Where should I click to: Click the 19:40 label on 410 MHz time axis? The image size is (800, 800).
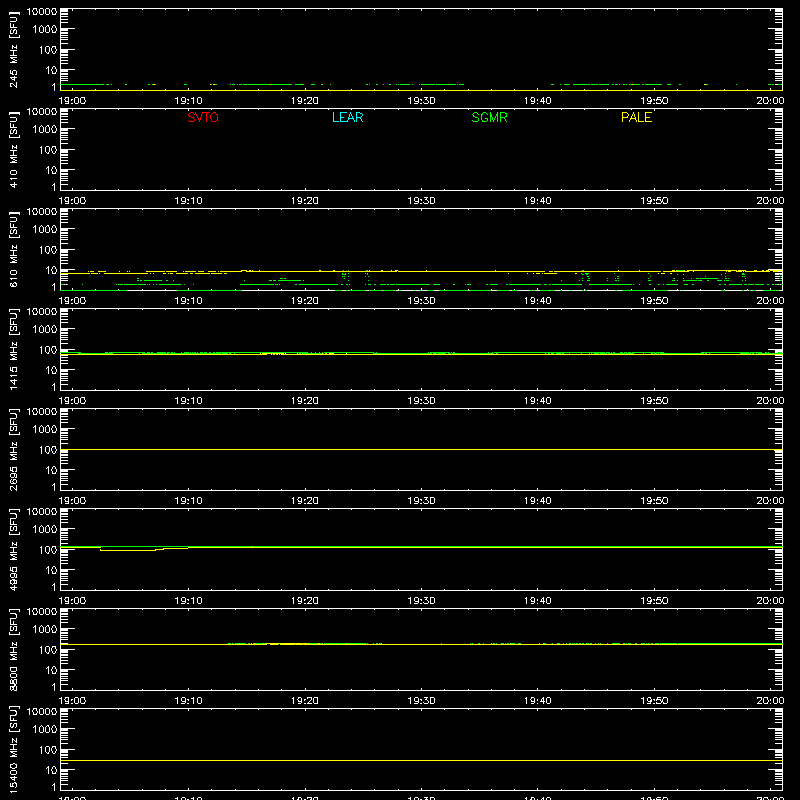click(537, 201)
